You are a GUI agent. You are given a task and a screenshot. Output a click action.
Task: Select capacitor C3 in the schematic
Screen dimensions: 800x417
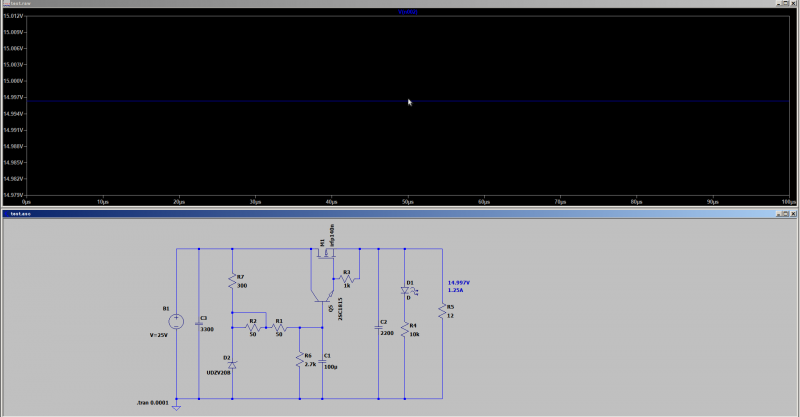(199, 323)
